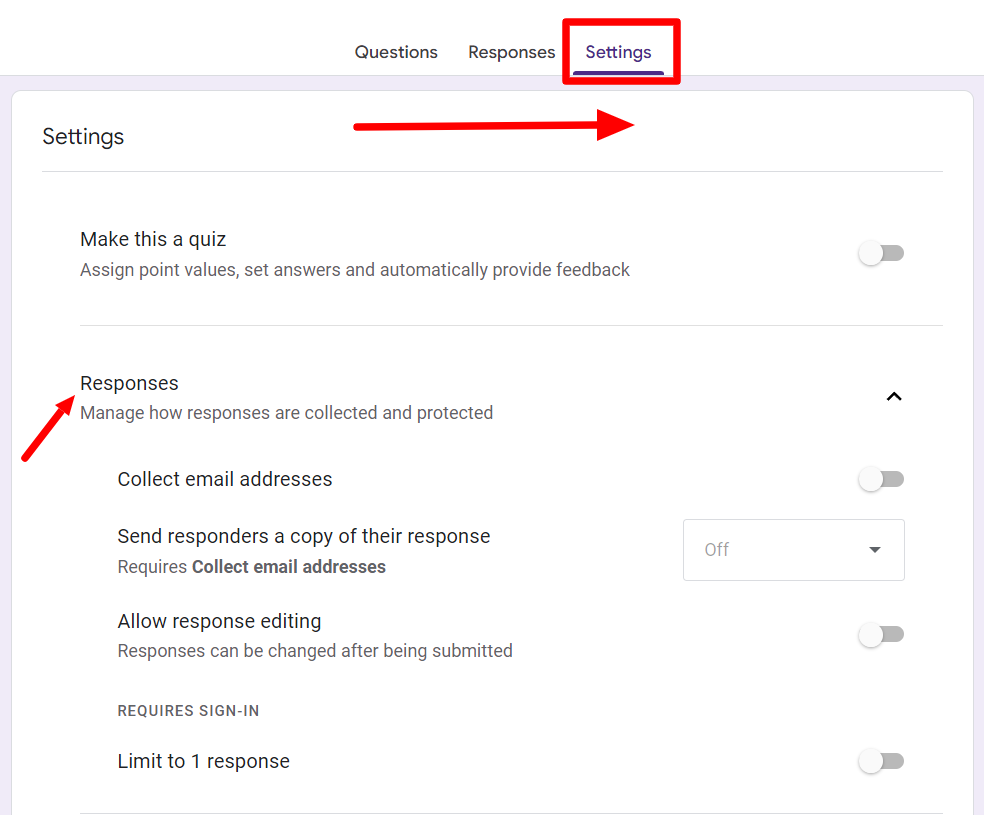Turn on Allow response editing
984x815 pixels.
881,635
